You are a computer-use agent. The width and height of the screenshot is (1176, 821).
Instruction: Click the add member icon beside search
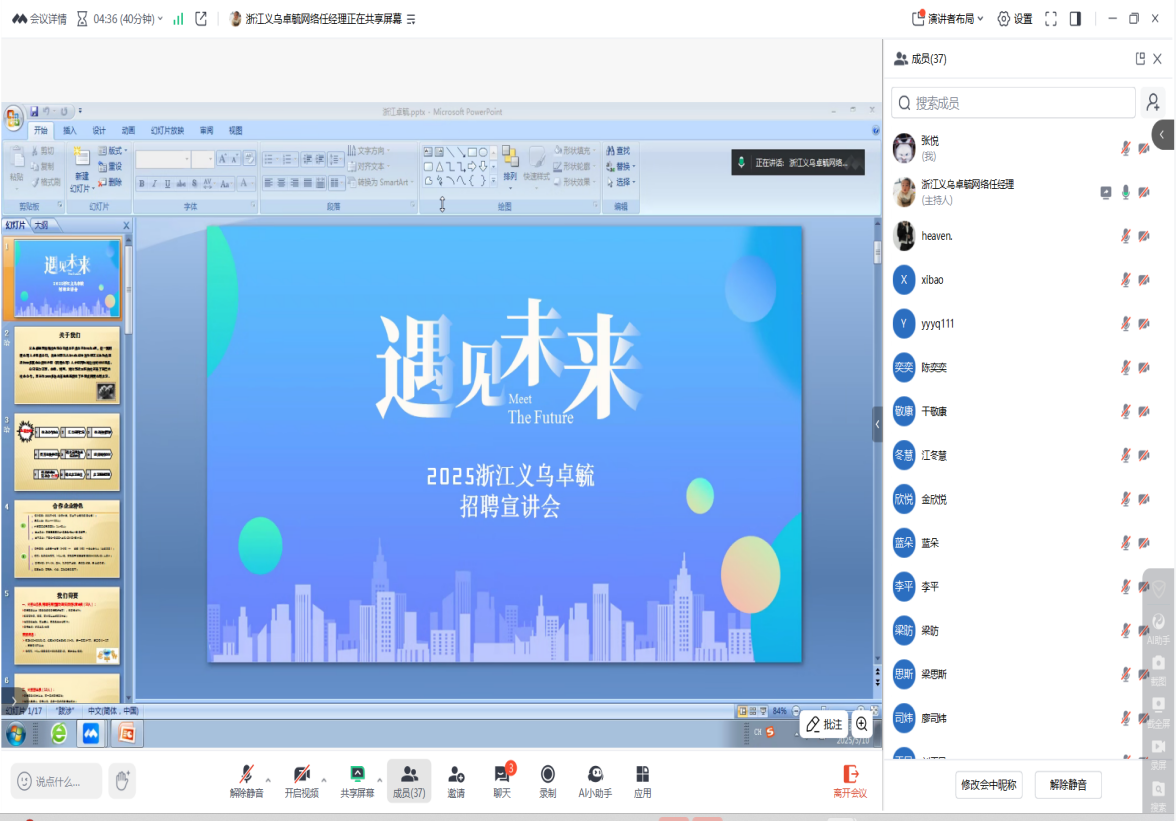point(1153,102)
